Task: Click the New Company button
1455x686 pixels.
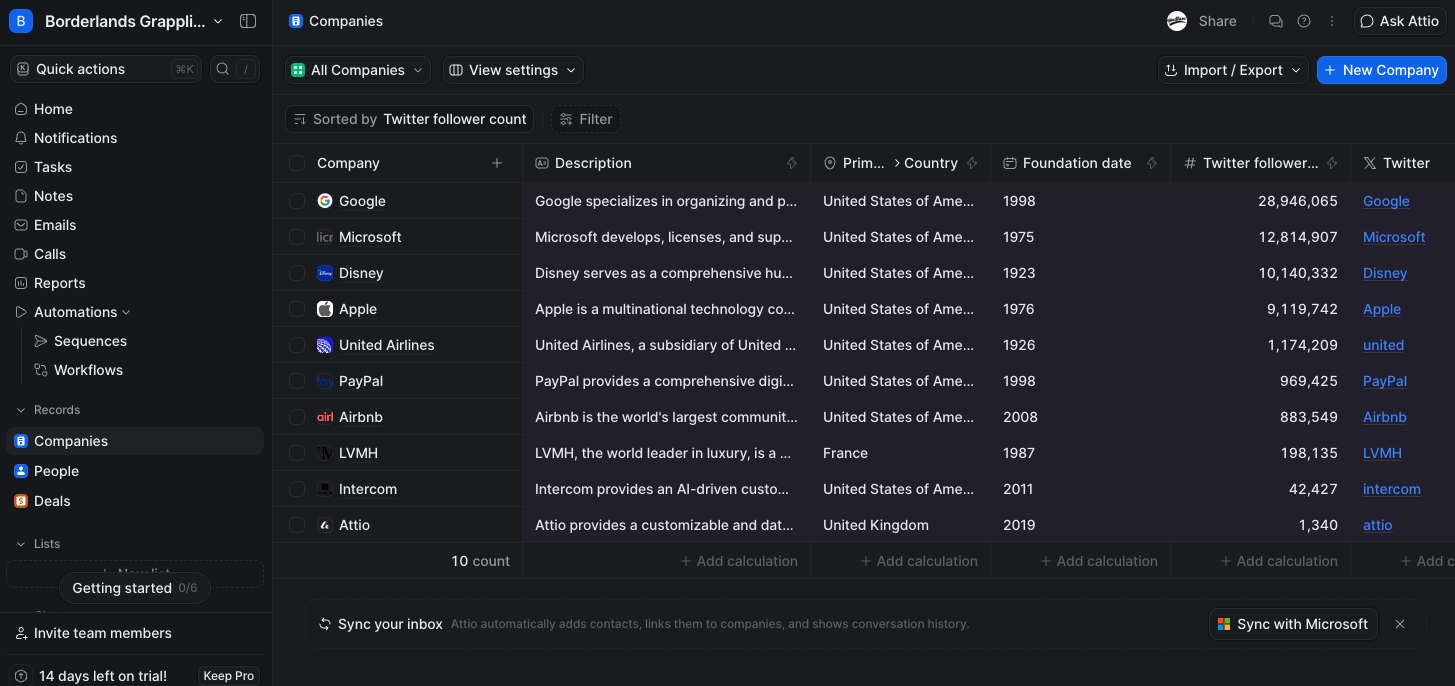Action: [1382, 70]
